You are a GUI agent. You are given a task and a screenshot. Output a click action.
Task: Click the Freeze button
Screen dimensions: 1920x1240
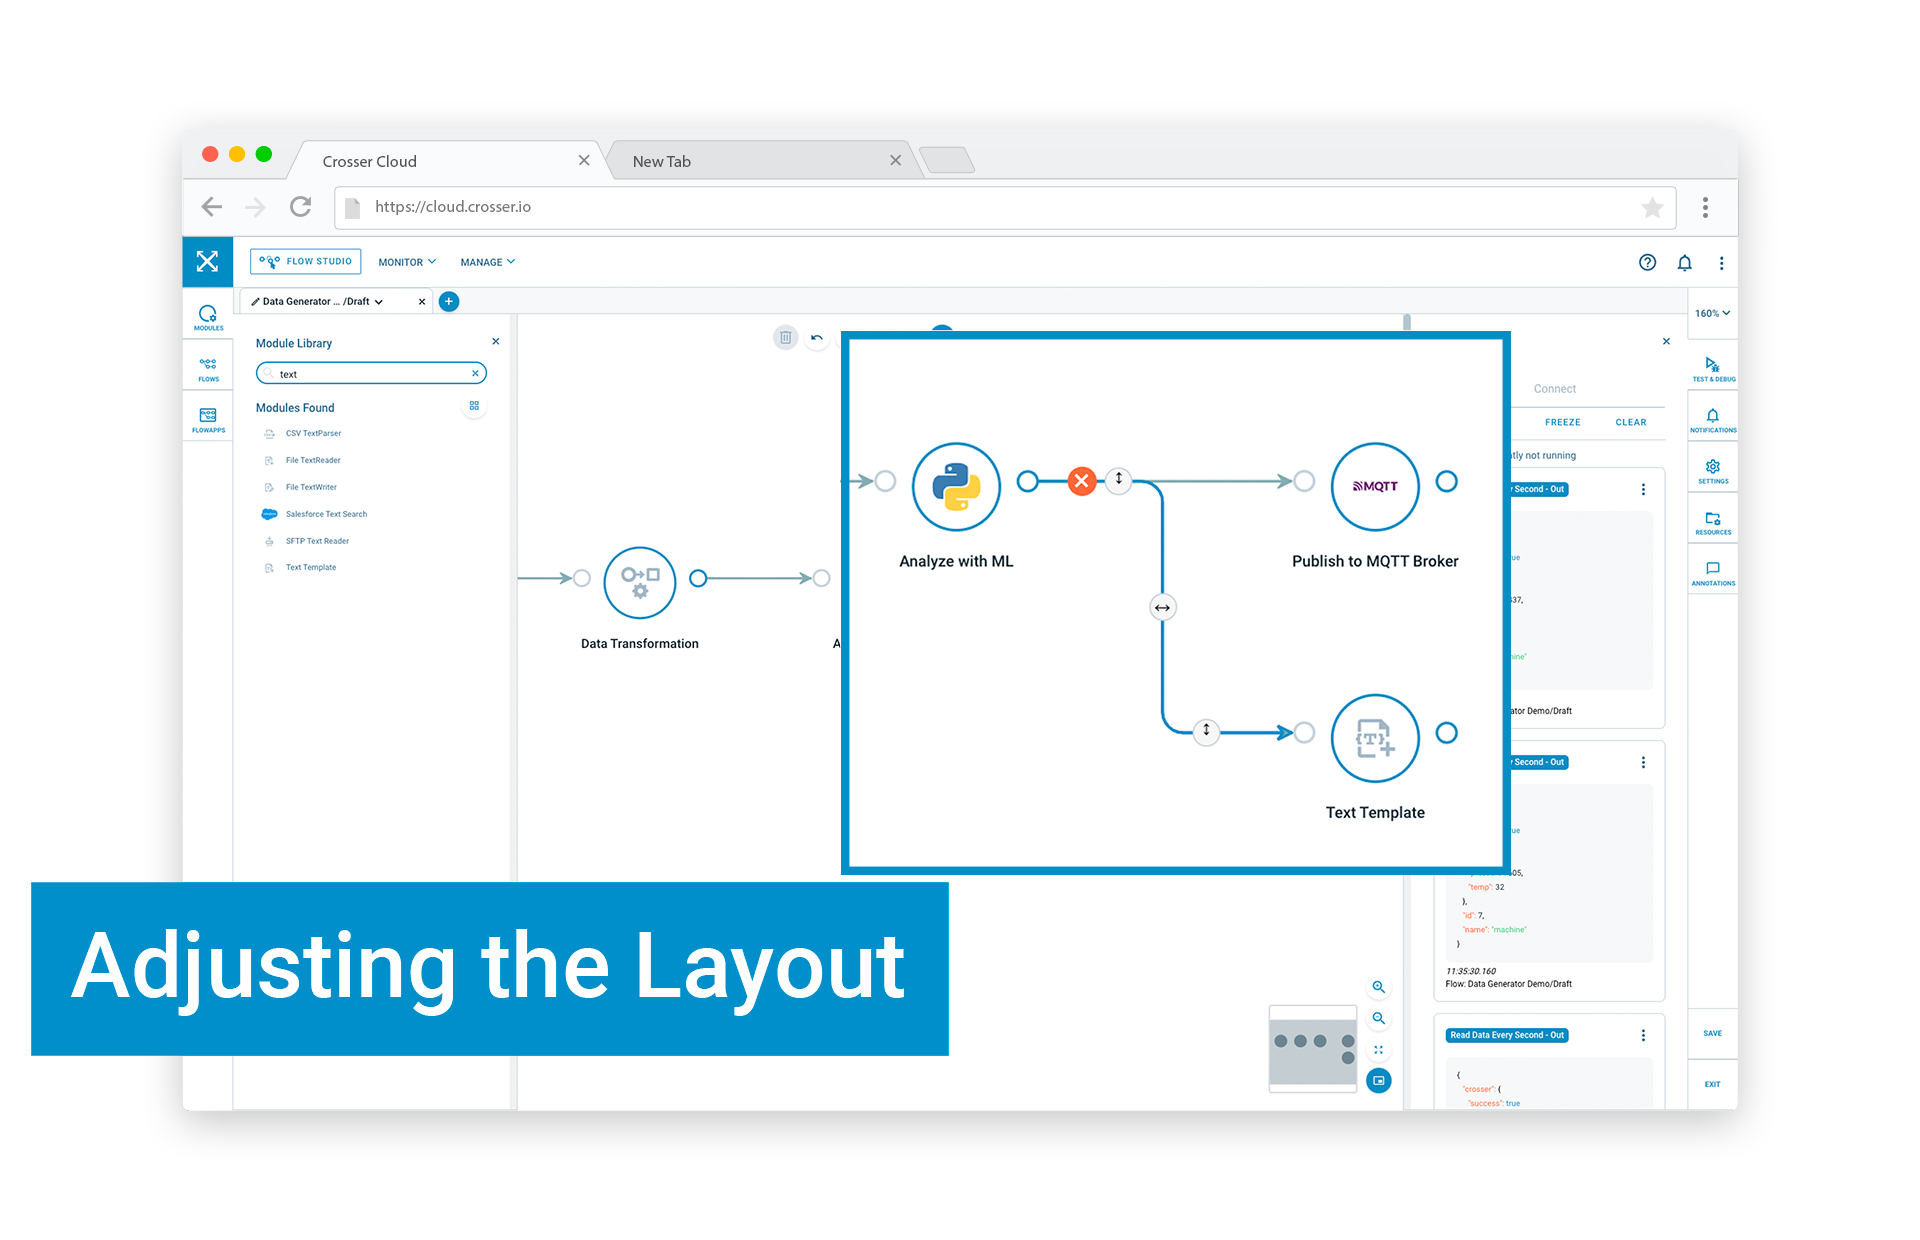click(1562, 422)
